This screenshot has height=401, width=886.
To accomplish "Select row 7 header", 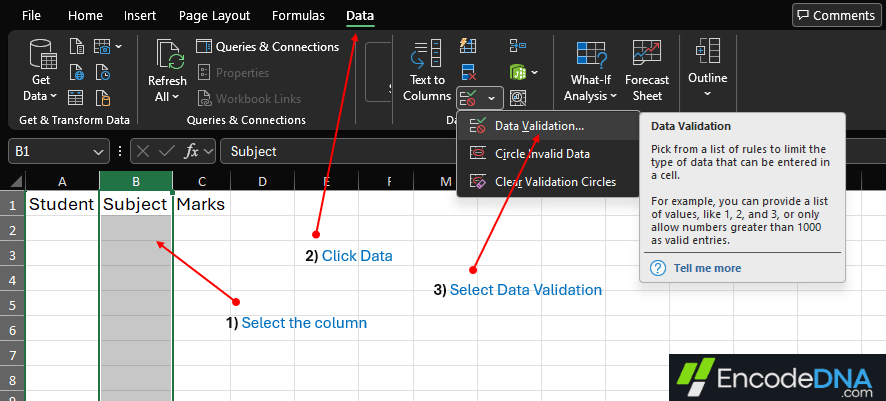I will click(12, 355).
